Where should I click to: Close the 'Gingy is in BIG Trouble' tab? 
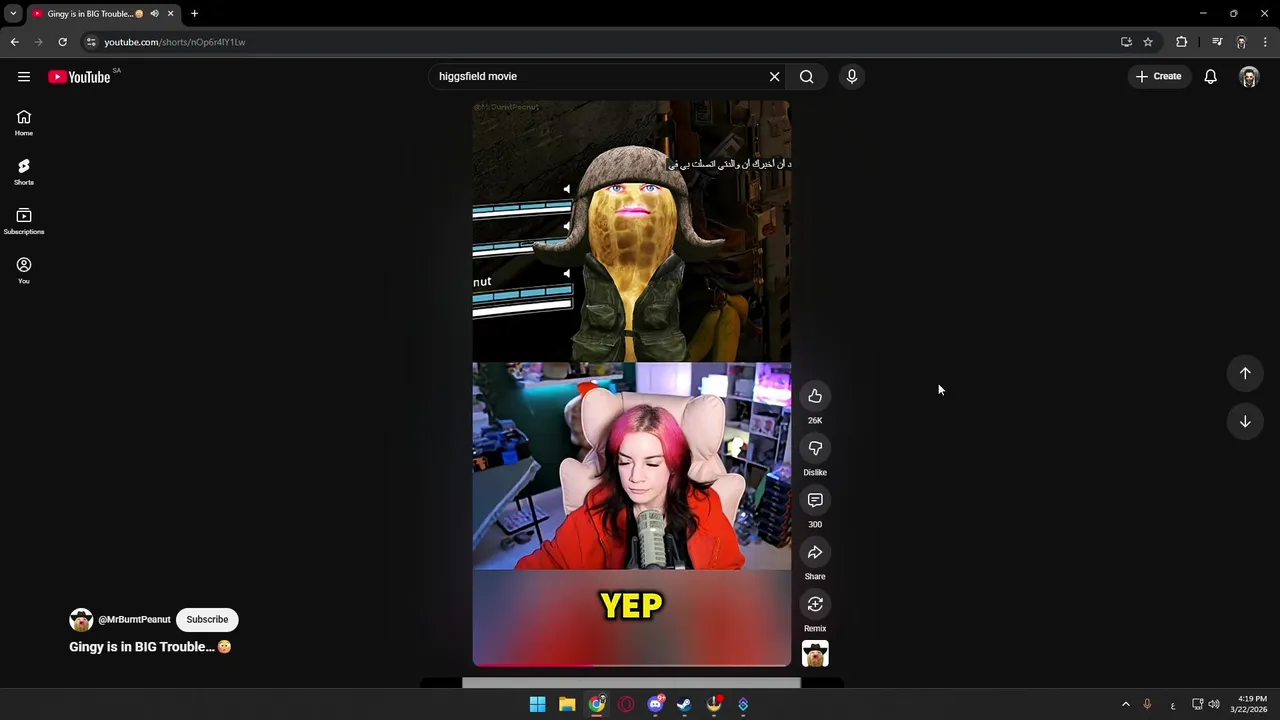point(170,14)
